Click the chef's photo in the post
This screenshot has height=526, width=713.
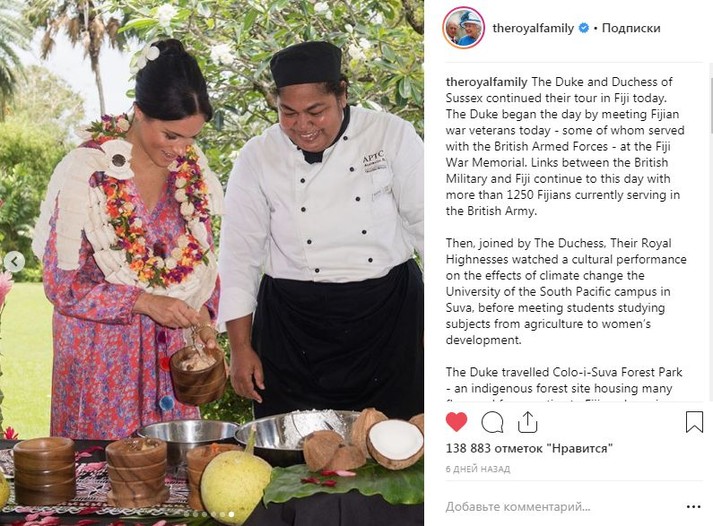point(325,227)
